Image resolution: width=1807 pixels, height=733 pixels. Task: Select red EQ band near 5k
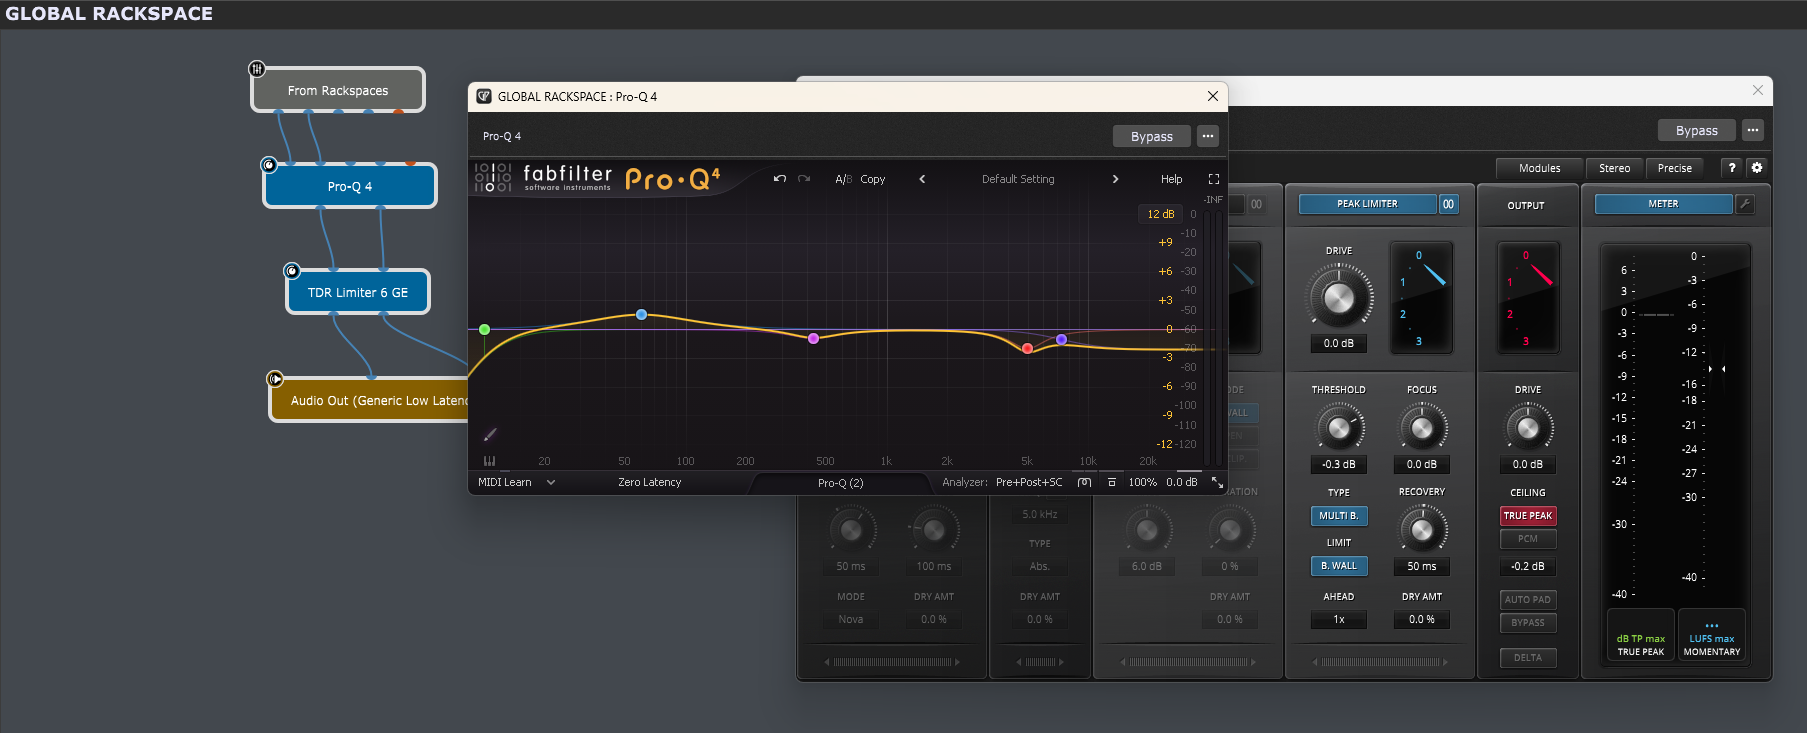(x=1027, y=348)
